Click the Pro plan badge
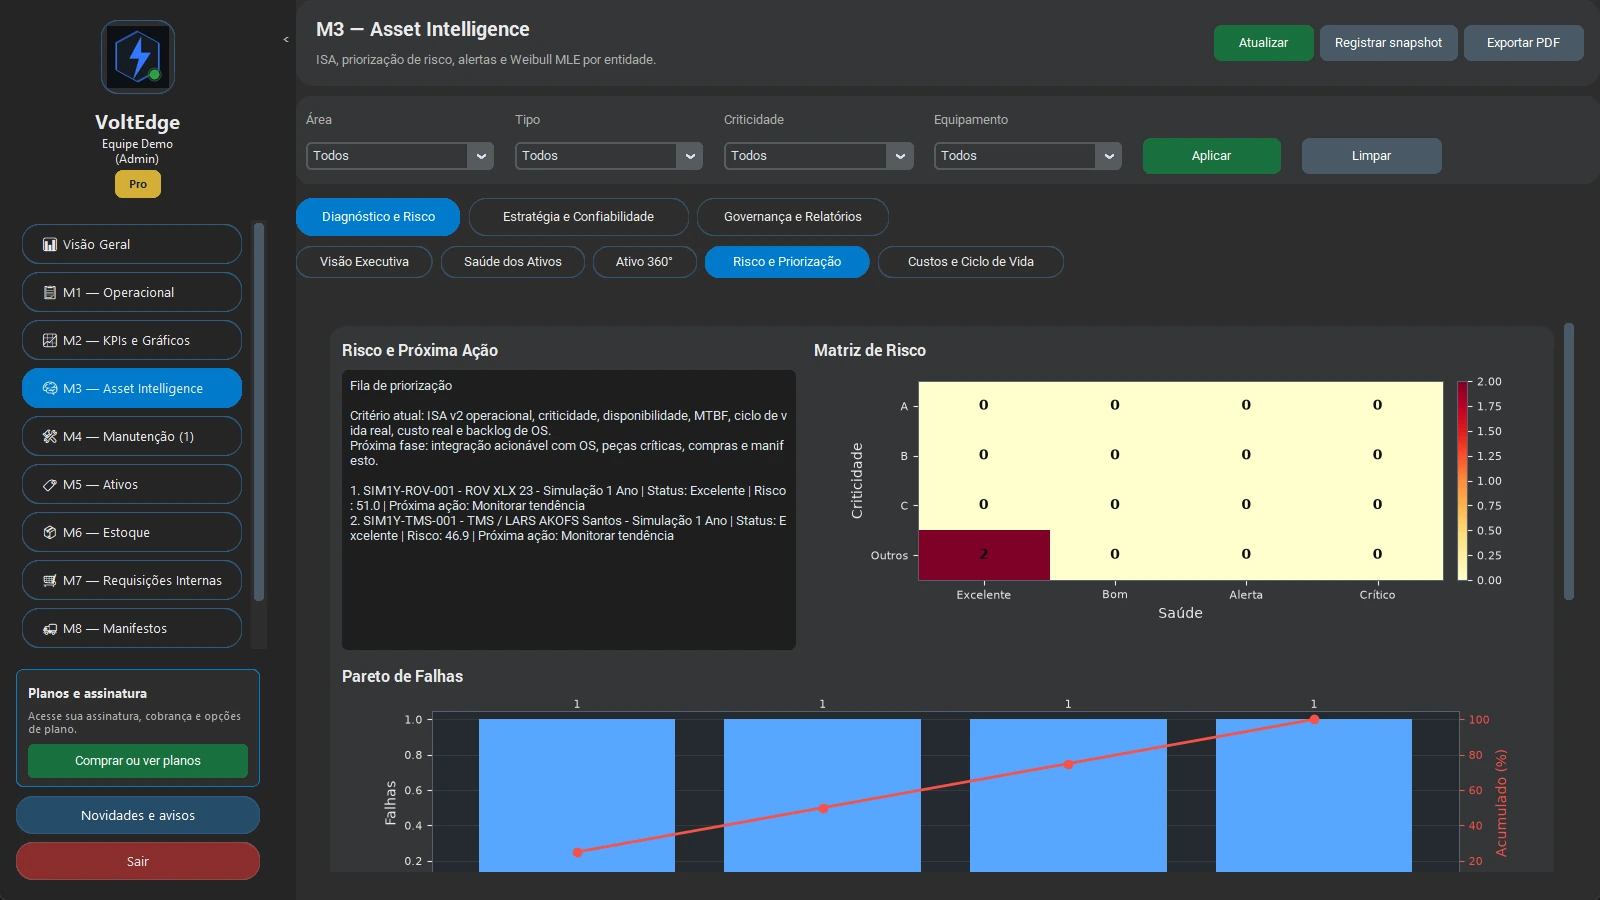The width and height of the screenshot is (1600, 900). 138,184
